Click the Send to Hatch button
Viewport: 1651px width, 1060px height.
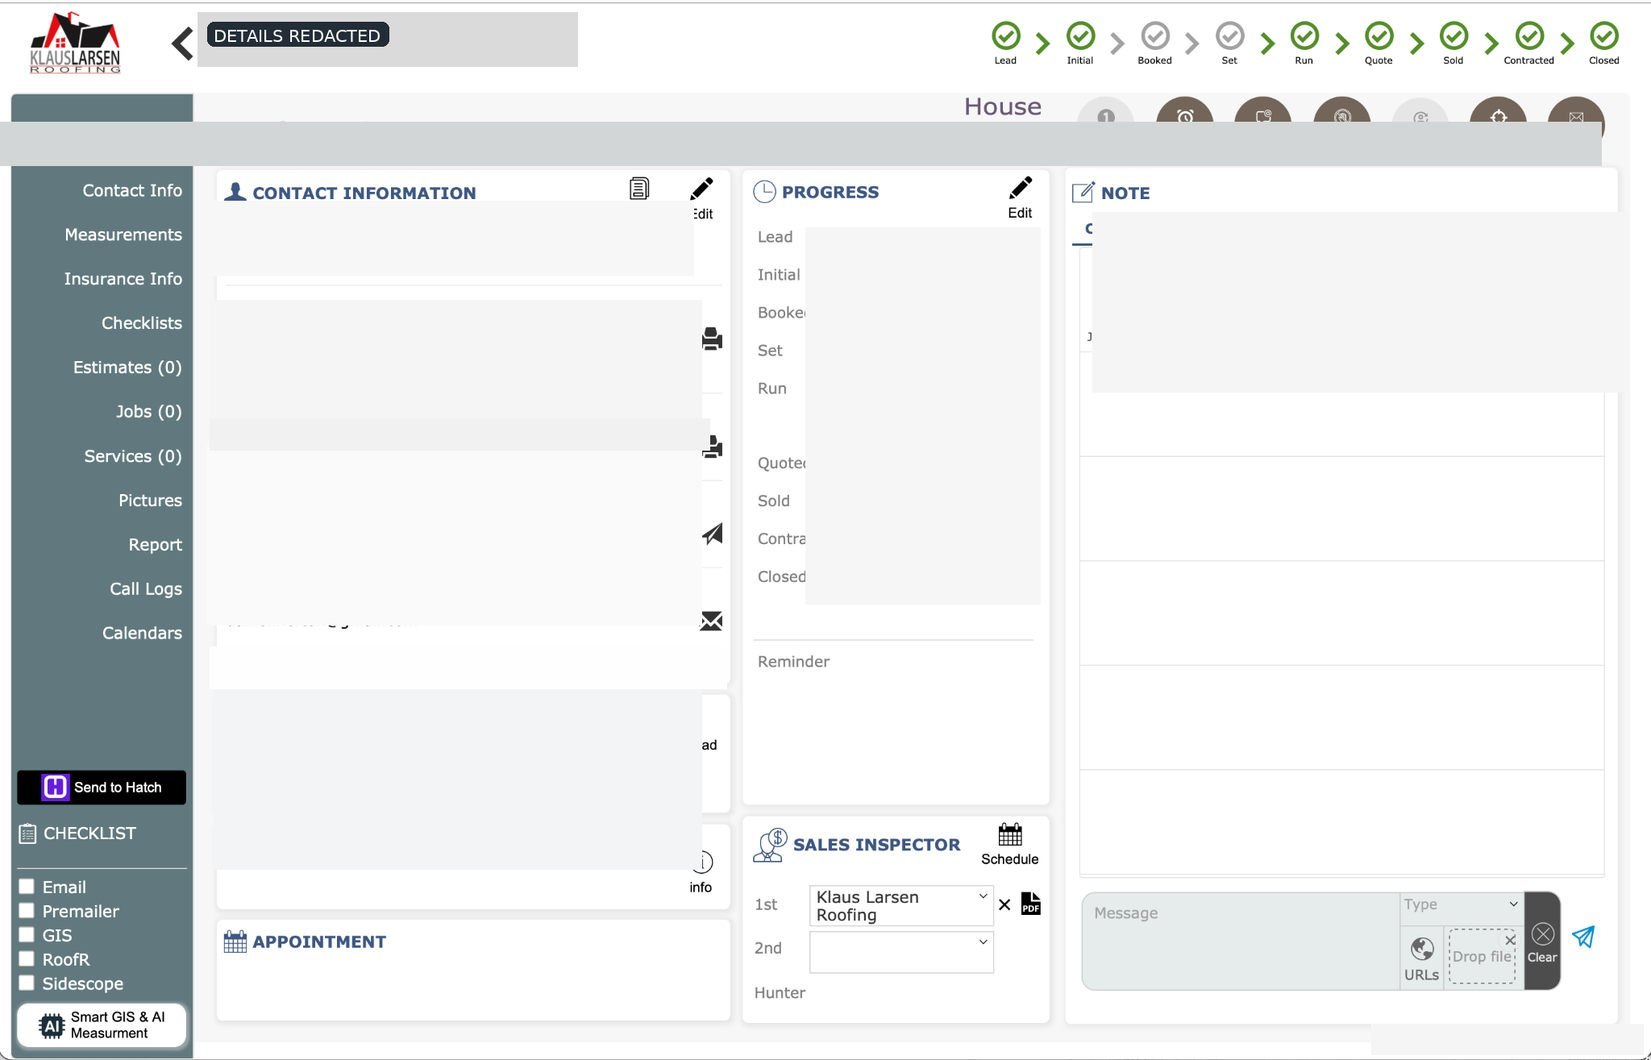coord(101,787)
